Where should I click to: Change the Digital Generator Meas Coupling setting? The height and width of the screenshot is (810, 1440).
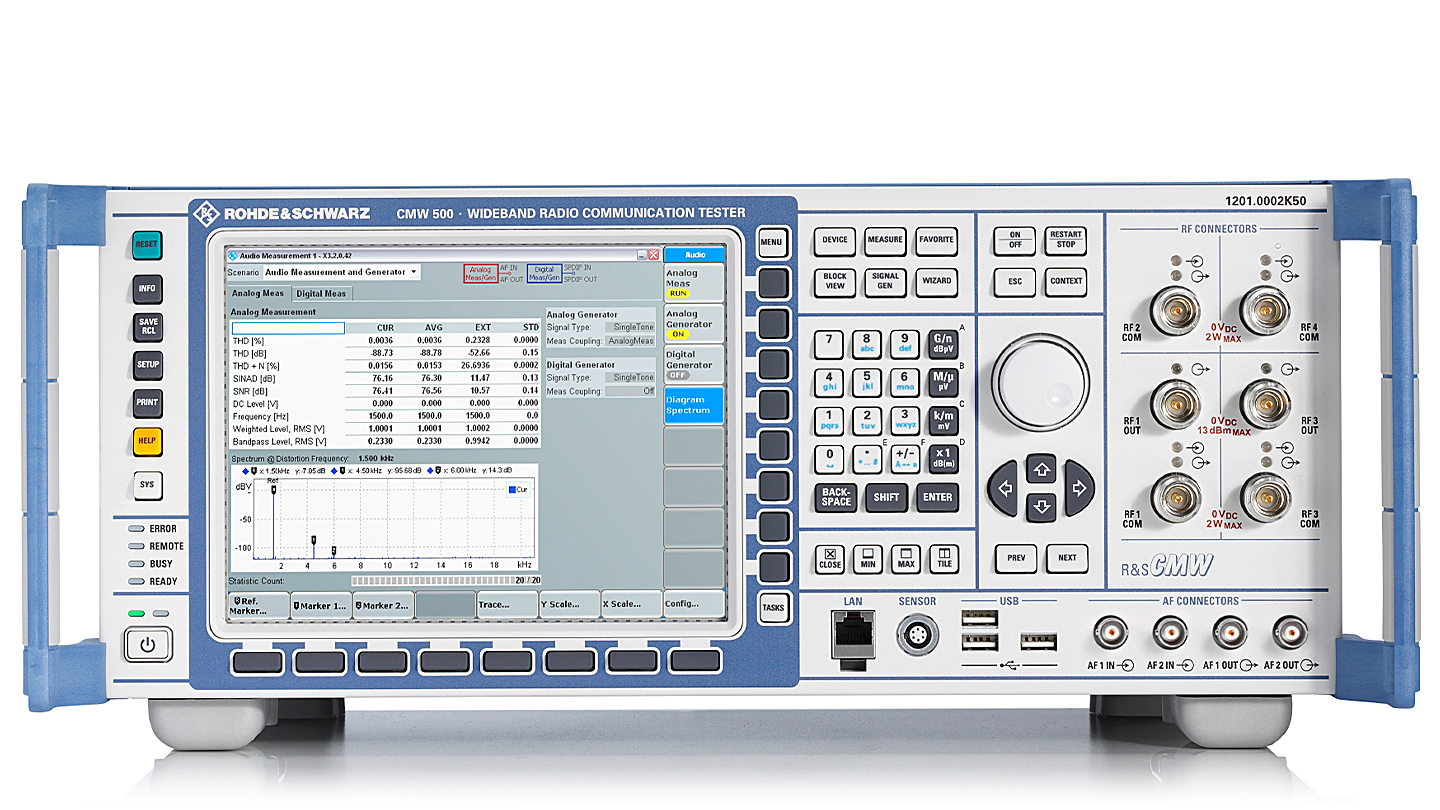pos(630,391)
